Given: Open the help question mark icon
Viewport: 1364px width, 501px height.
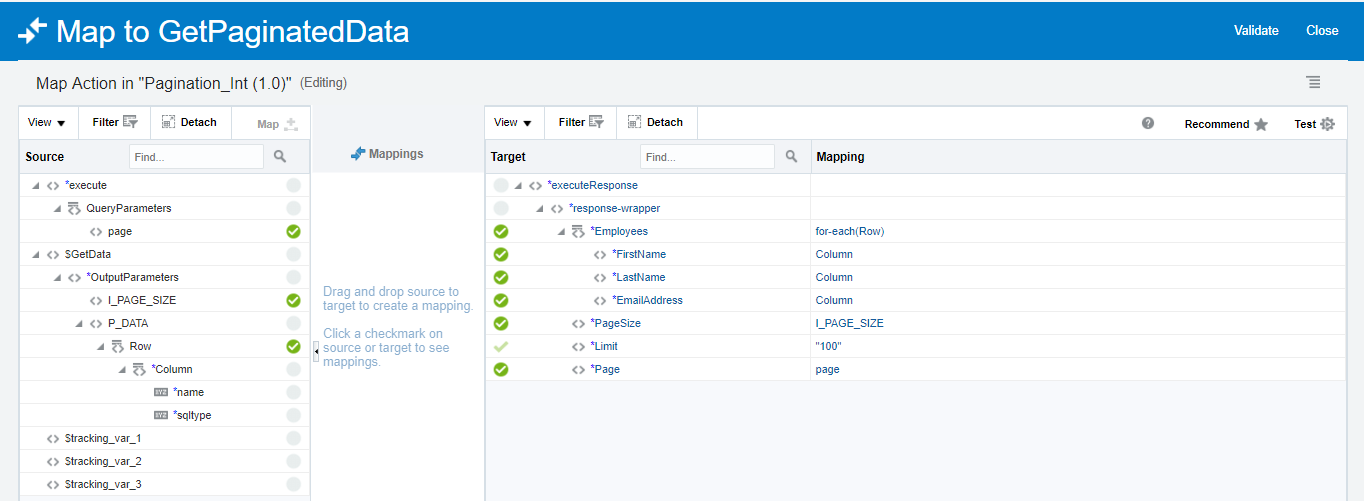Looking at the screenshot, I should pos(1148,123).
